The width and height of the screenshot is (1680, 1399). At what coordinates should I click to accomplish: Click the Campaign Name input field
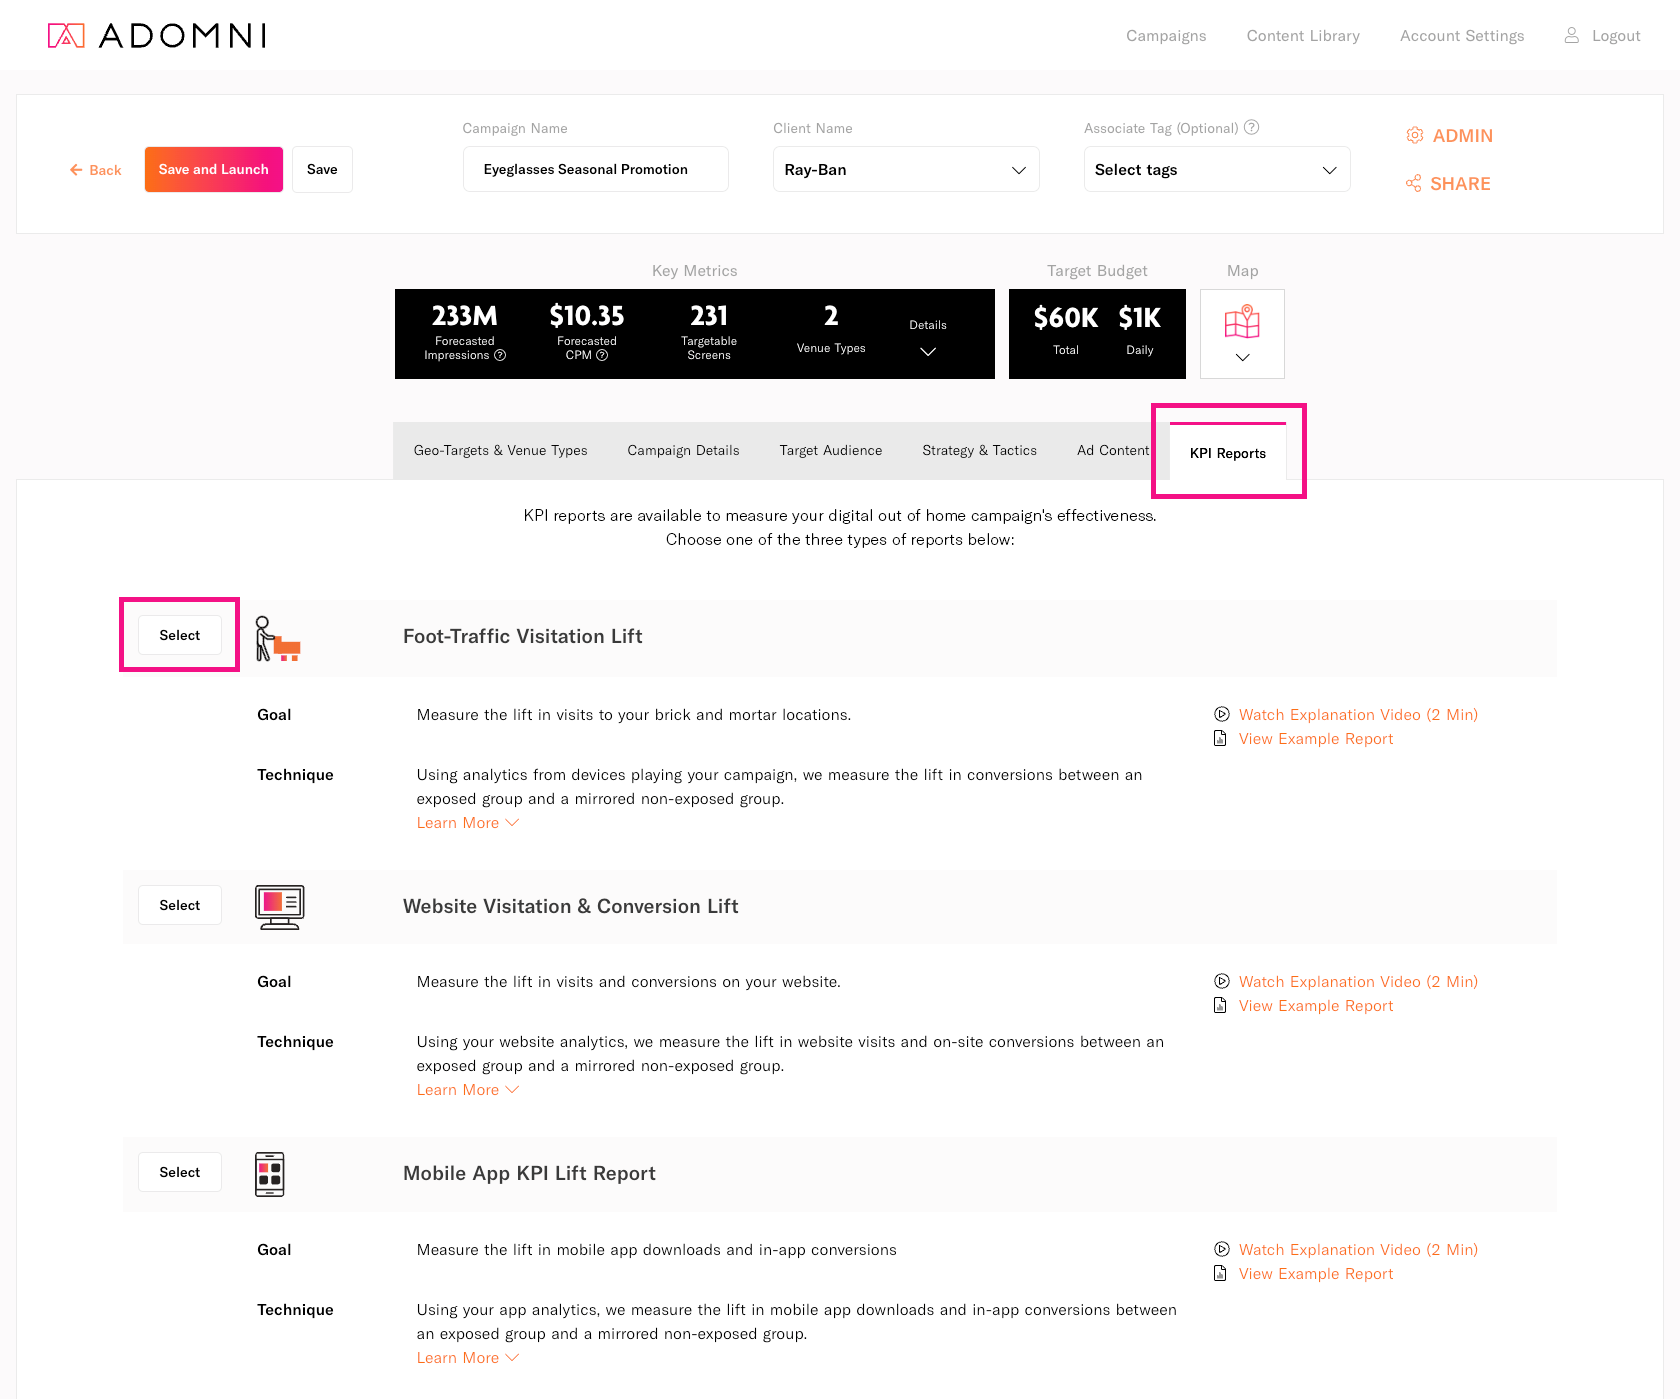click(x=595, y=170)
